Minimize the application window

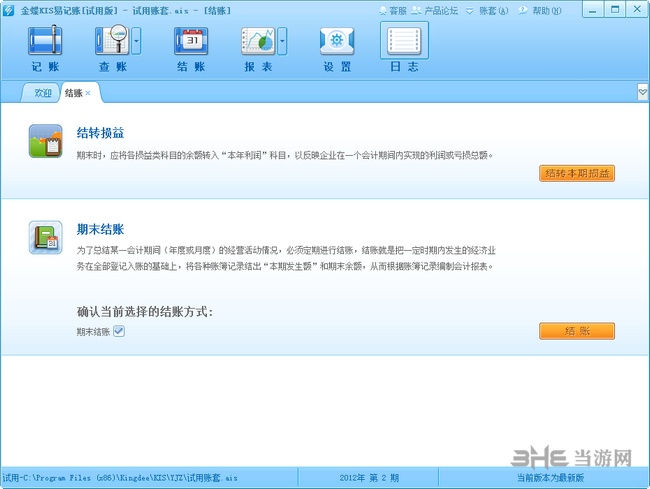point(593,9)
